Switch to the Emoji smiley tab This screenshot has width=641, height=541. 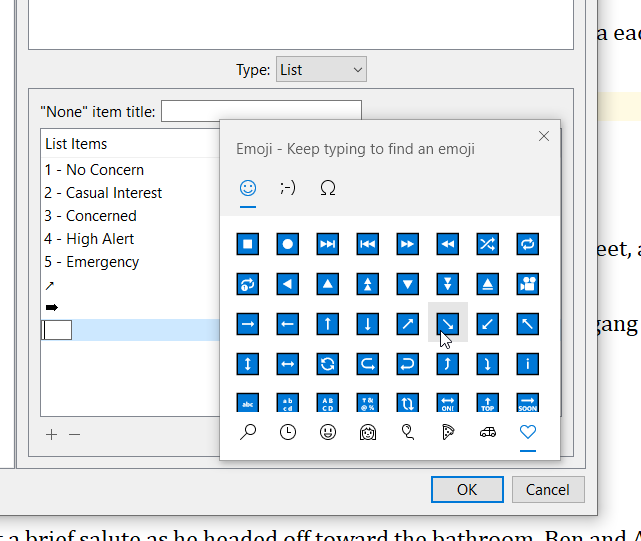(248, 188)
